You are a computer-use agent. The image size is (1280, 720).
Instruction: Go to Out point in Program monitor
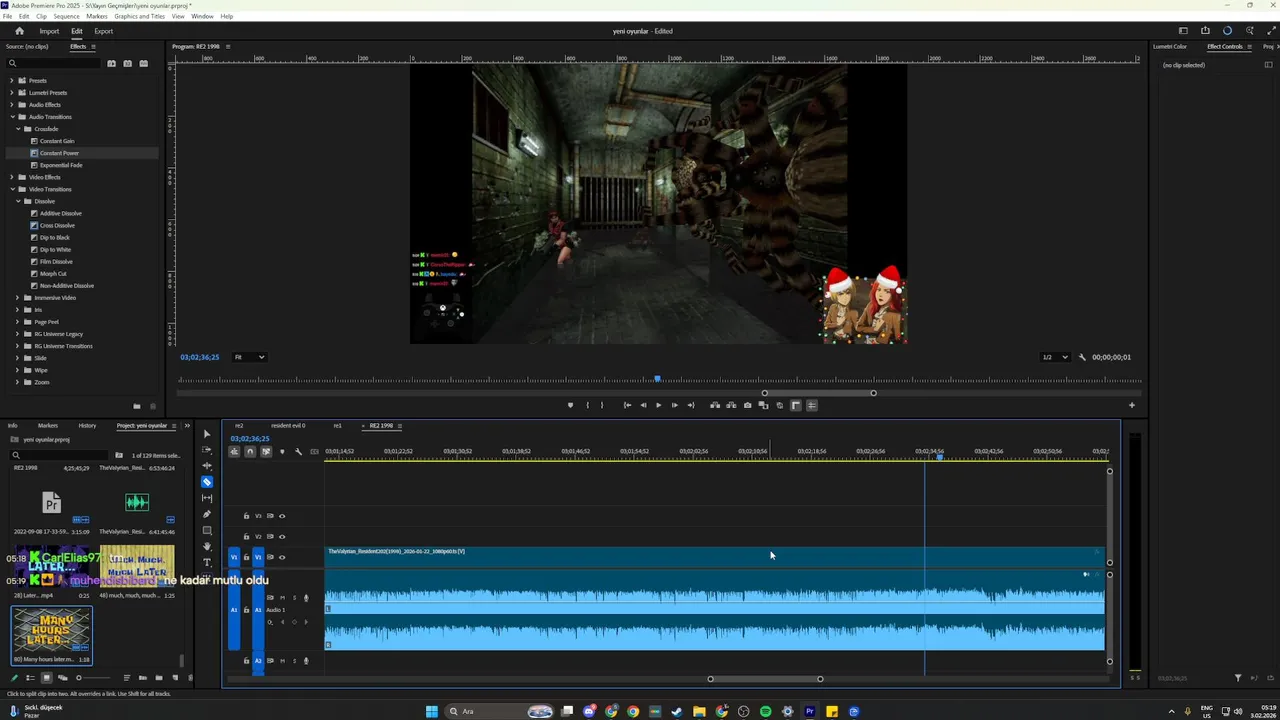coord(690,405)
